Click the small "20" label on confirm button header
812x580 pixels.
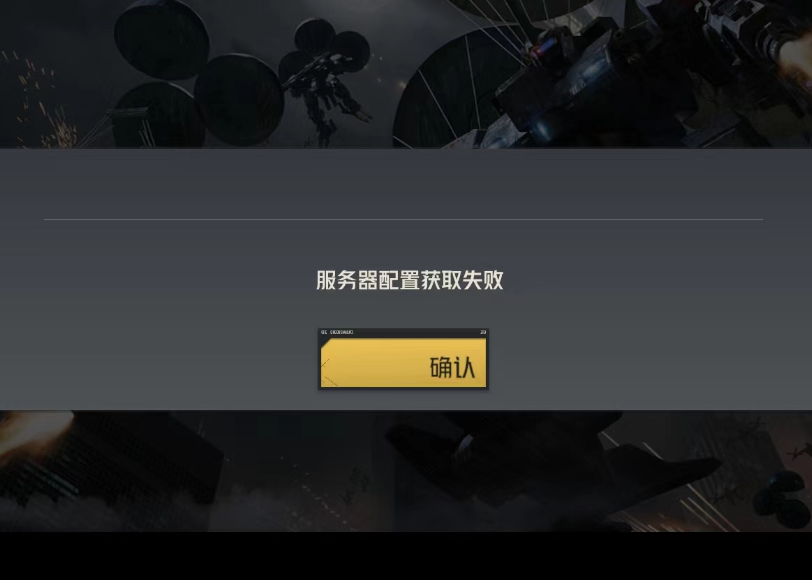point(483,332)
